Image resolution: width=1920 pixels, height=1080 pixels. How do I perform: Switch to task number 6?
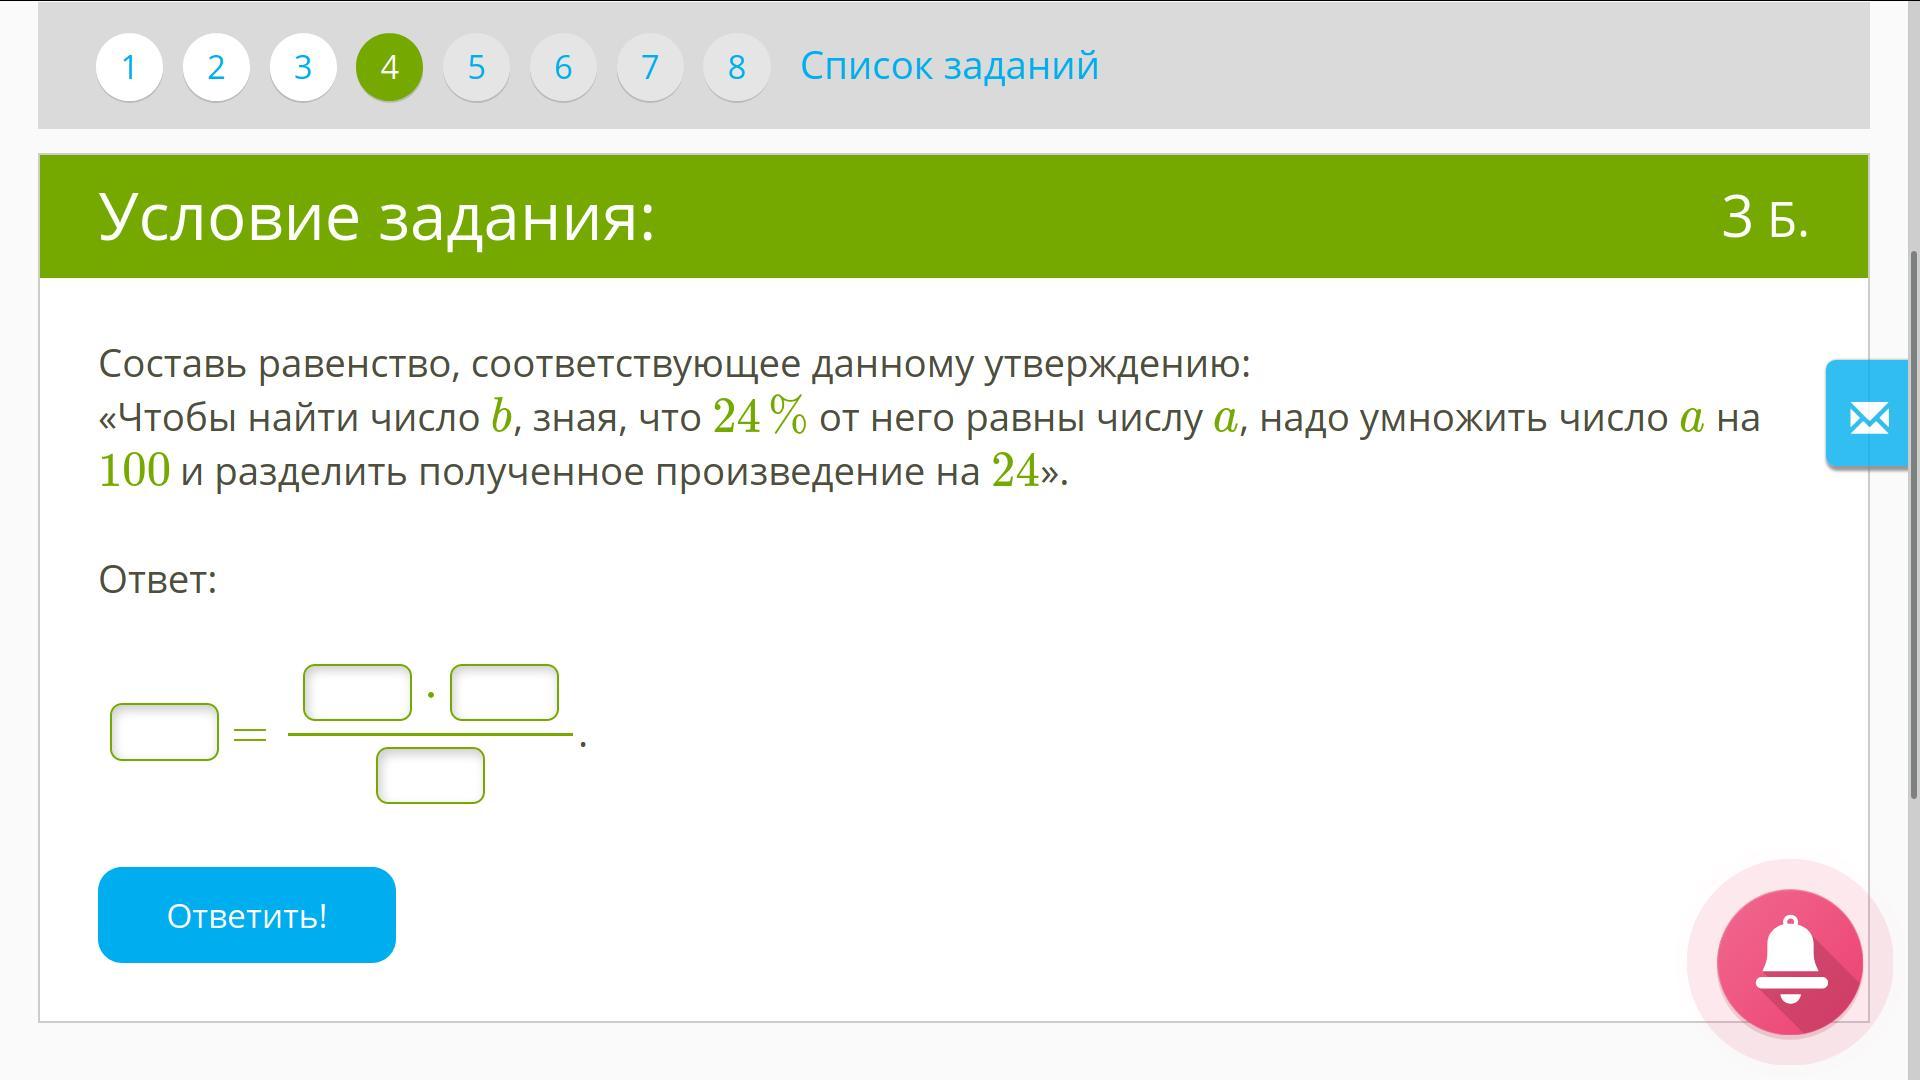click(563, 67)
